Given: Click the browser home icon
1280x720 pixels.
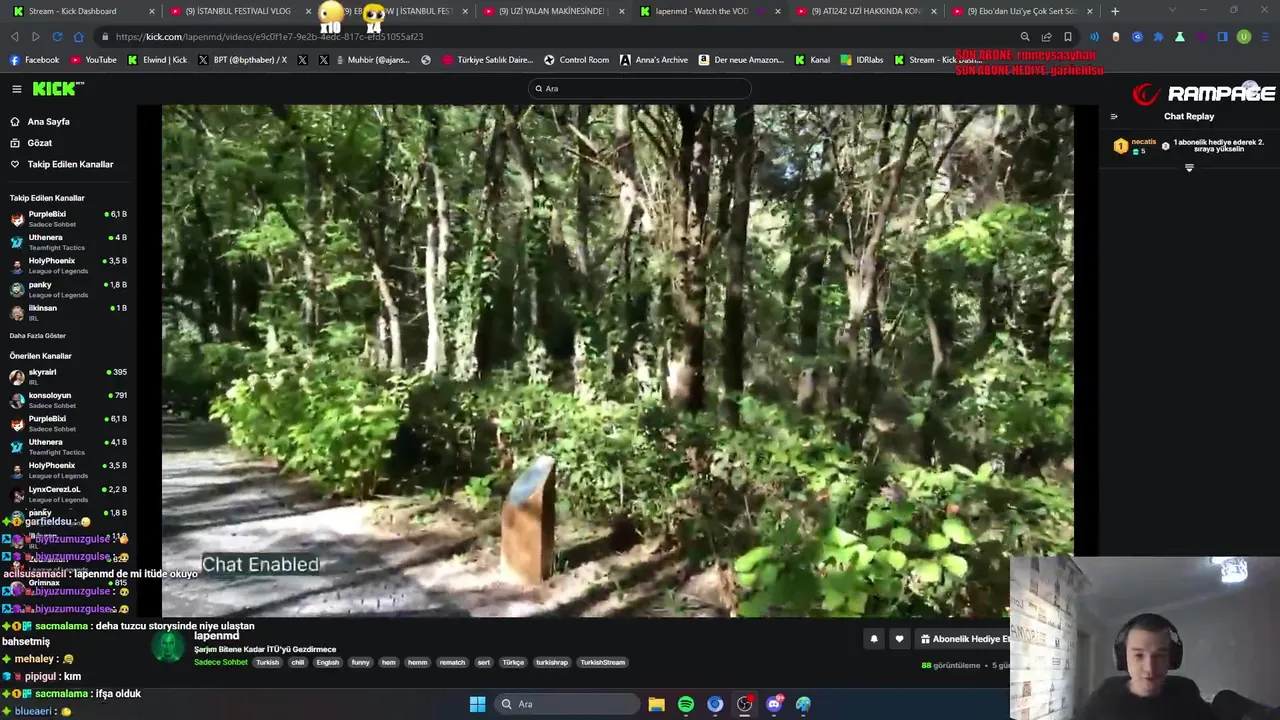Looking at the screenshot, I should (79, 37).
